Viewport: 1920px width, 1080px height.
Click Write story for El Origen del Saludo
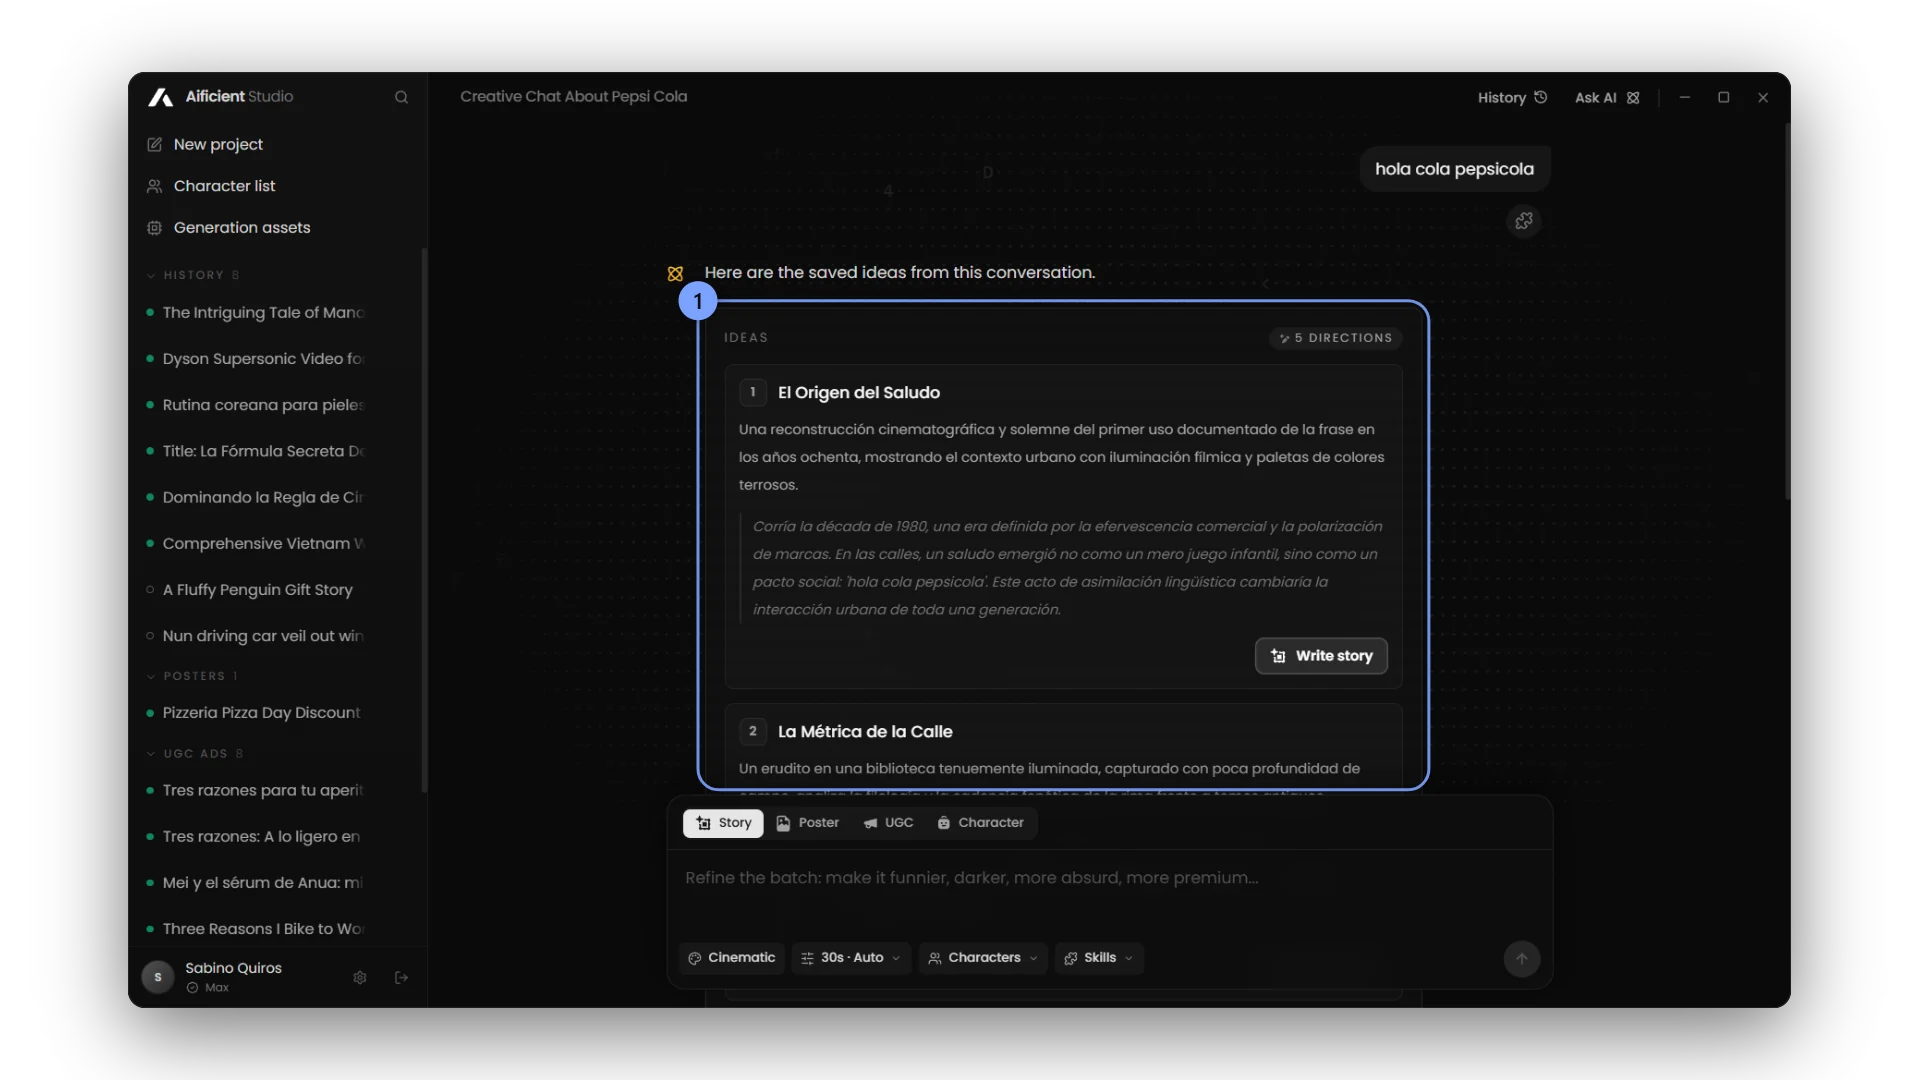(1321, 656)
